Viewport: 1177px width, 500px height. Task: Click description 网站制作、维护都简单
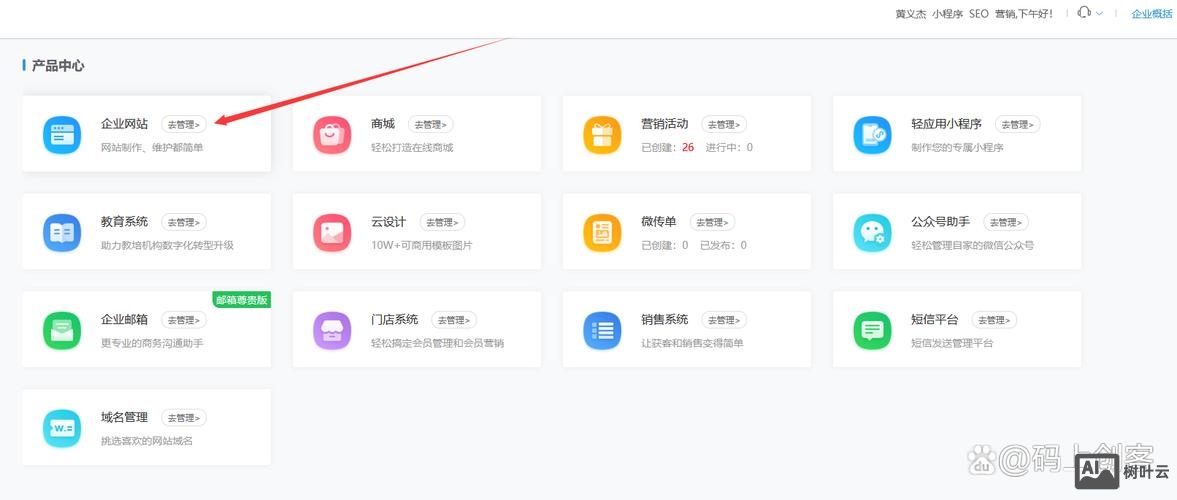coord(152,147)
